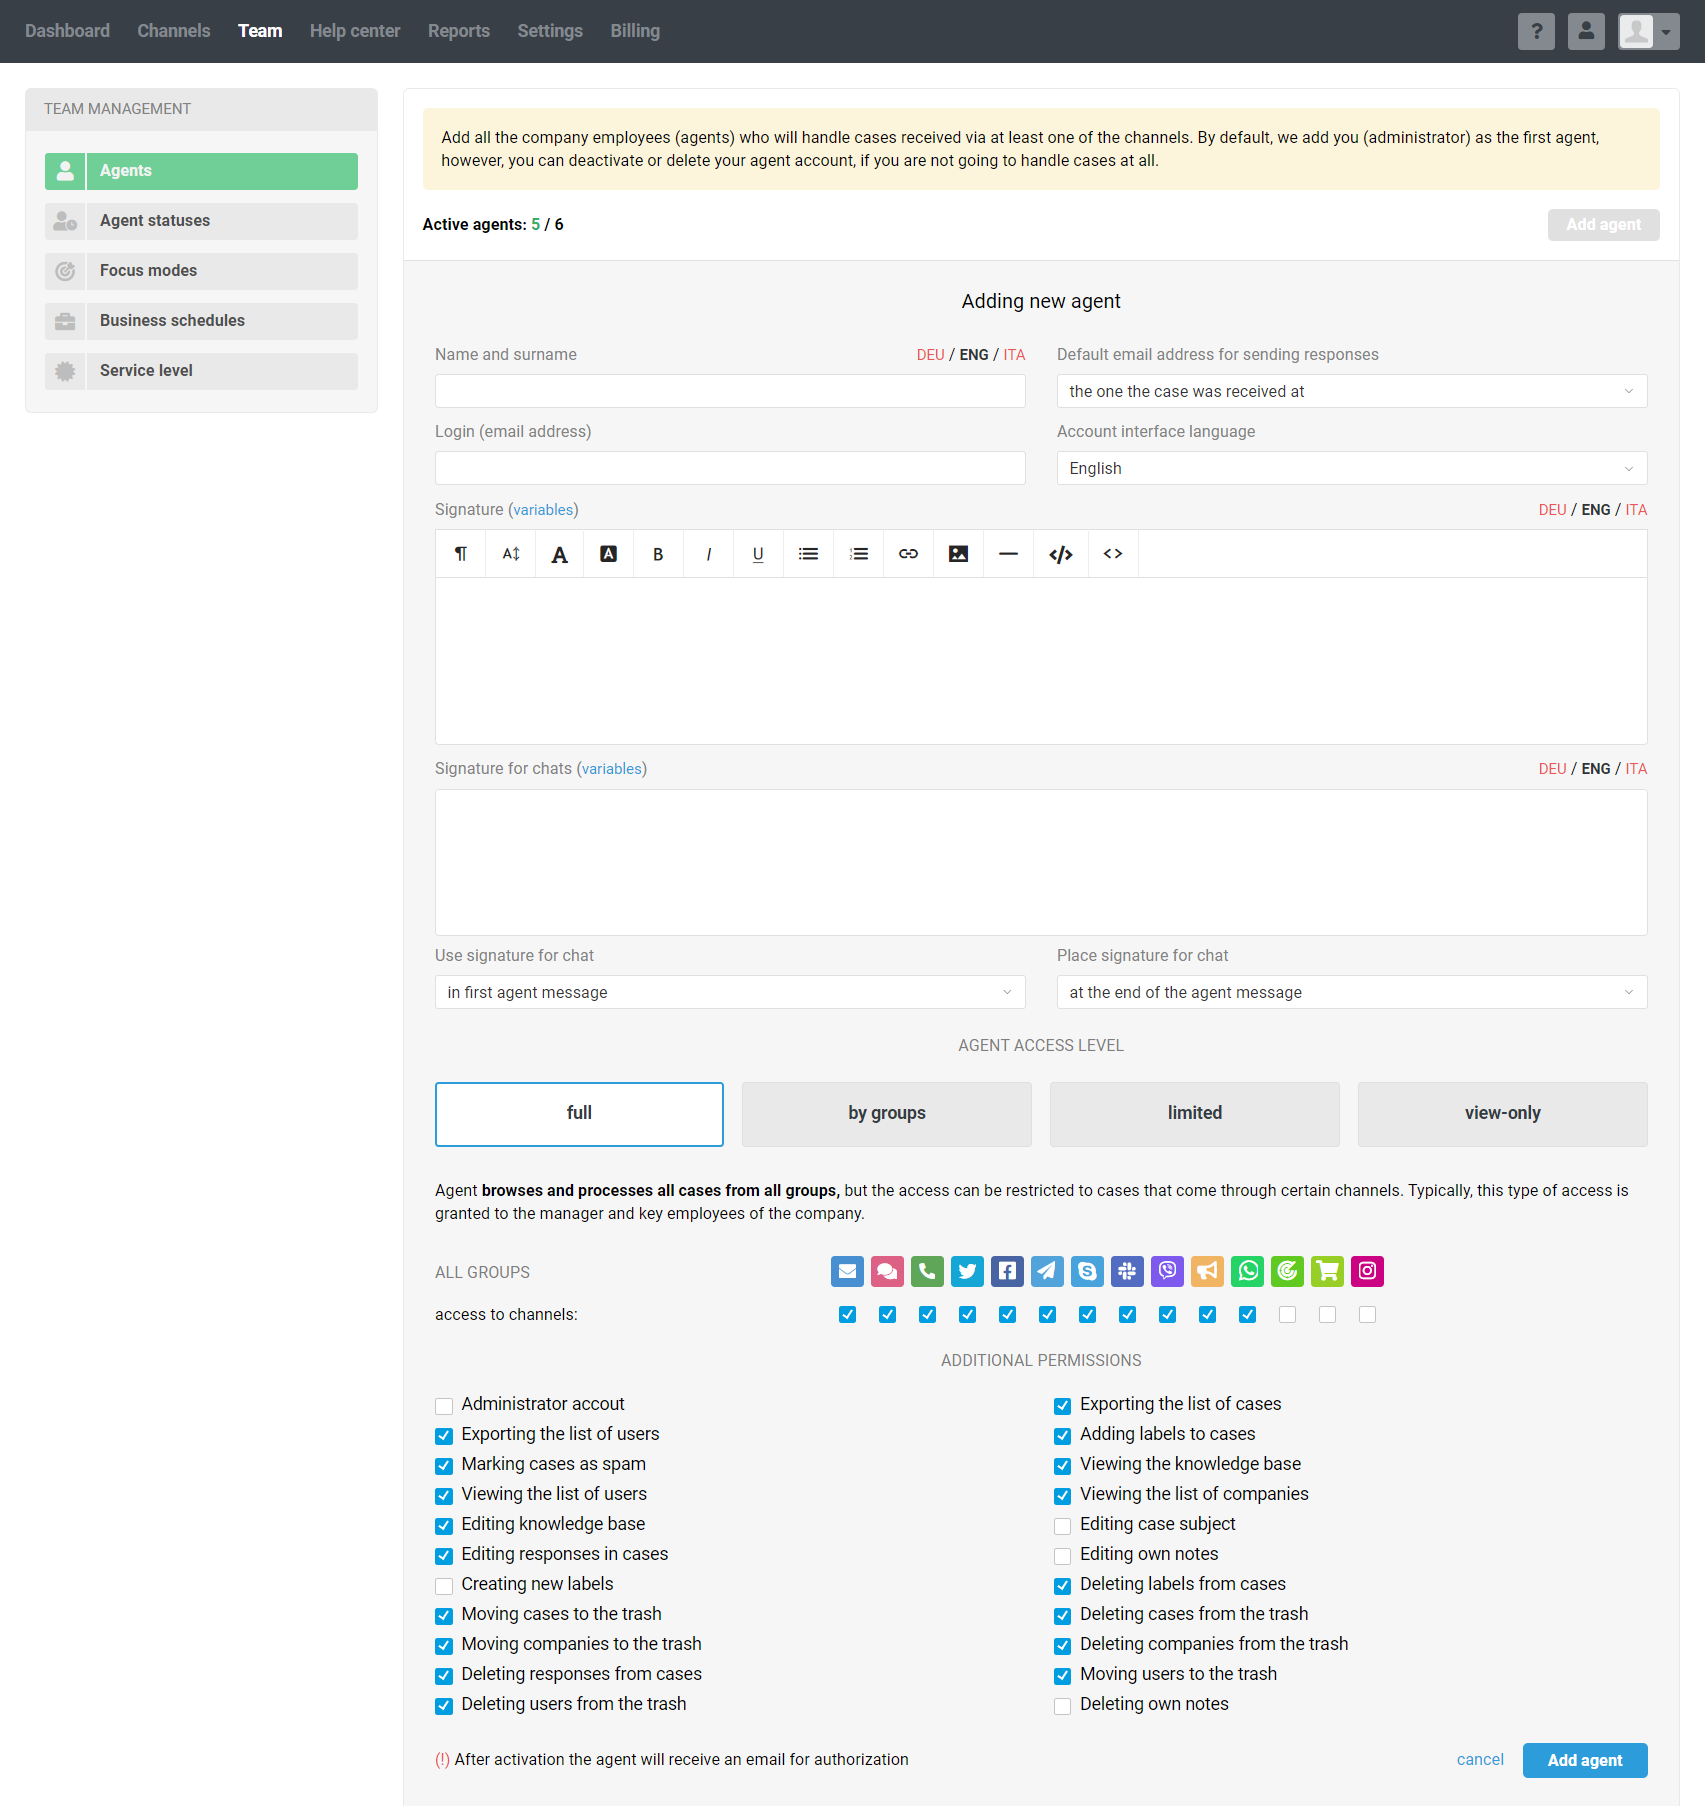
Task: Enable the Administrator account checkbox
Action: (x=444, y=1406)
